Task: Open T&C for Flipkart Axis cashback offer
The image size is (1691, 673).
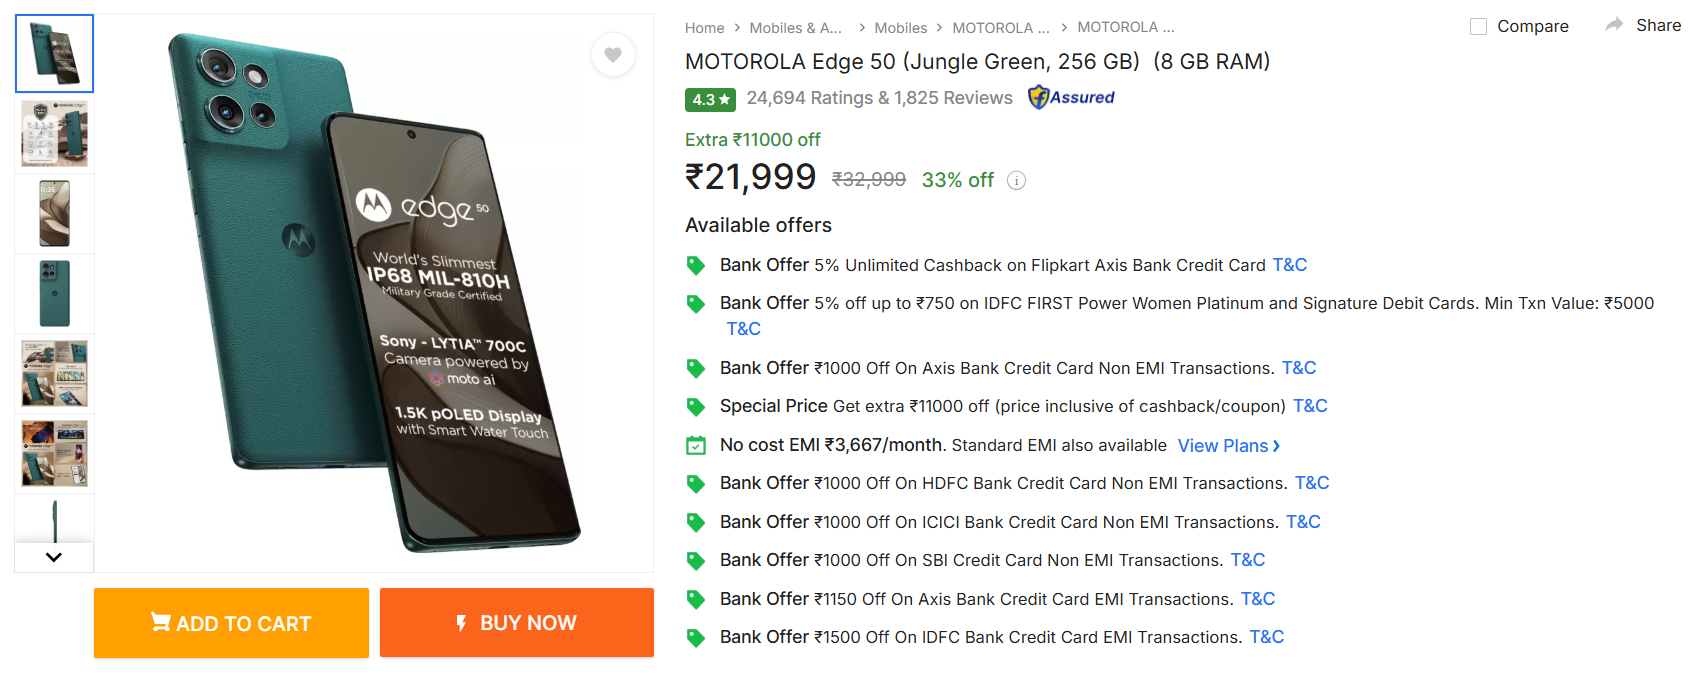Action: [x=1289, y=265]
